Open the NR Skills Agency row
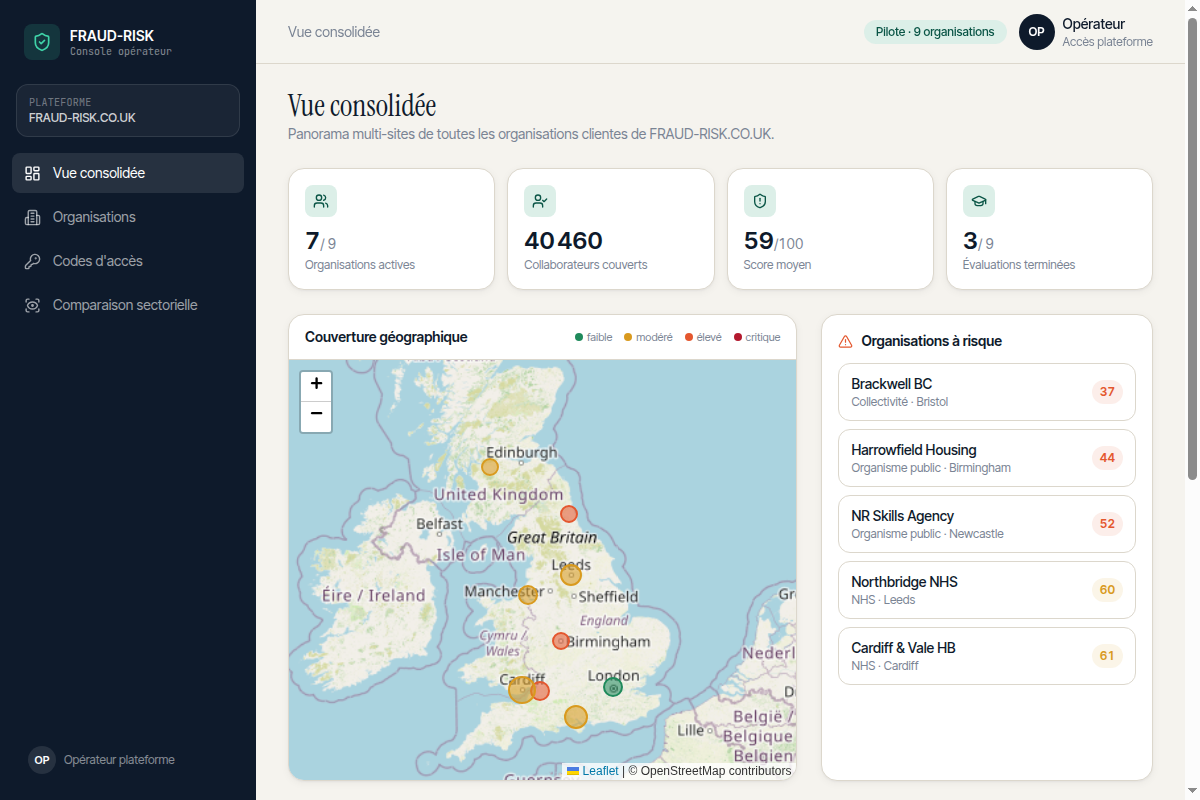This screenshot has height=800, width=1200. pyautogui.click(x=987, y=524)
